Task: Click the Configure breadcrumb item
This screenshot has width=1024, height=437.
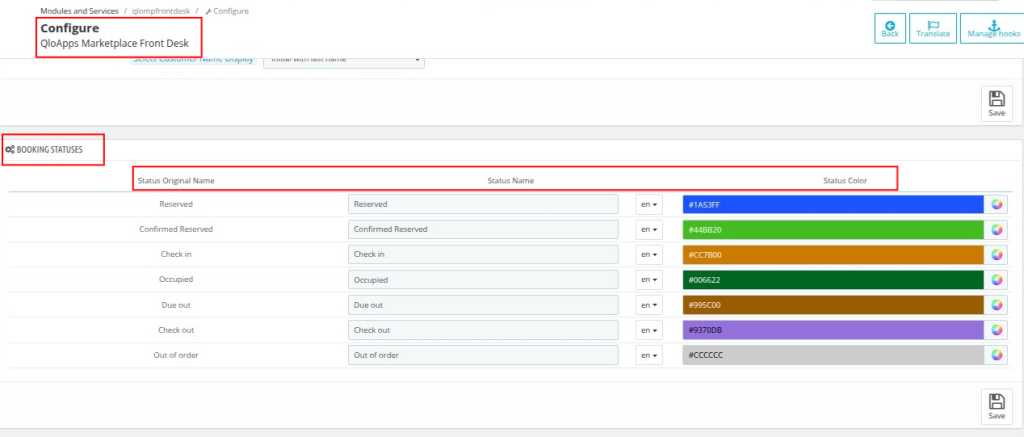Action: tap(227, 11)
